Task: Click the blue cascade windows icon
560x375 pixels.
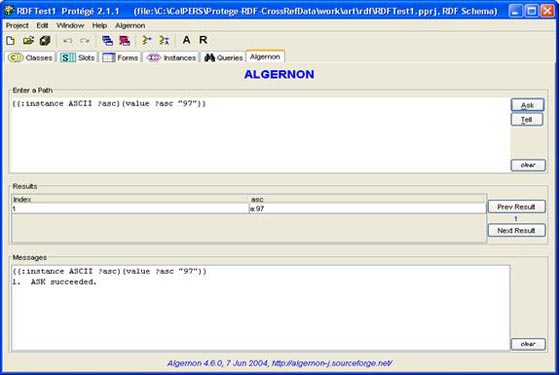Action: pyautogui.click(x=107, y=40)
